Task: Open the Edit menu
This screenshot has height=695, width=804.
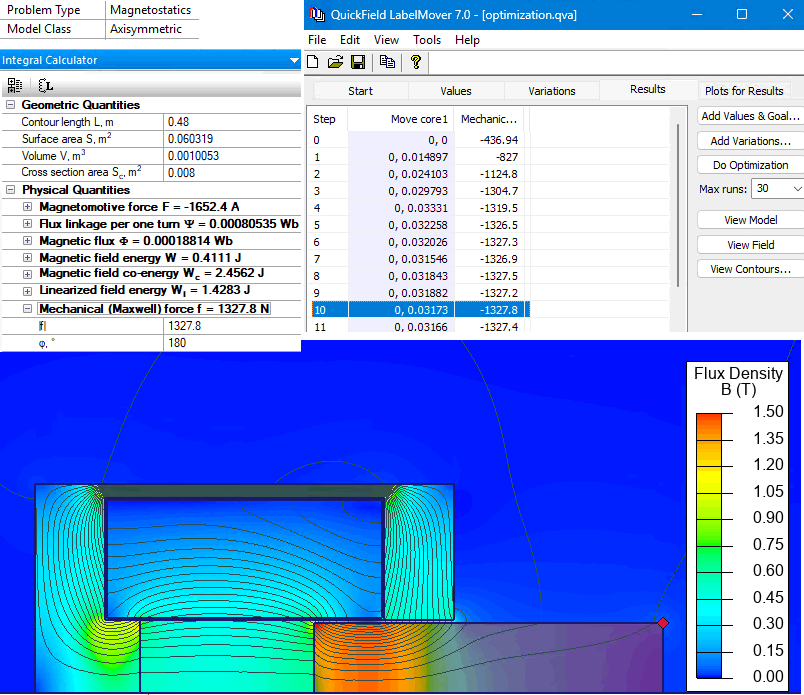Action: point(350,40)
